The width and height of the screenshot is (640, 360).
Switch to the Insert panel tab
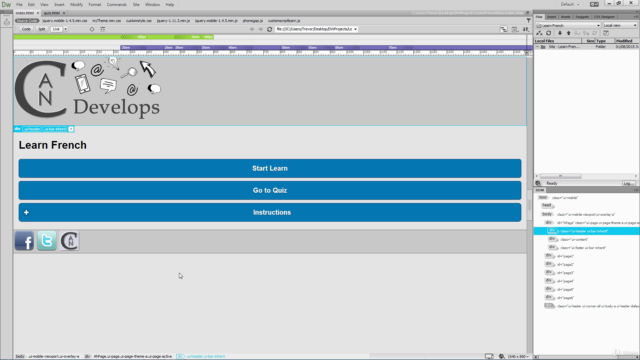click(551, 17)
